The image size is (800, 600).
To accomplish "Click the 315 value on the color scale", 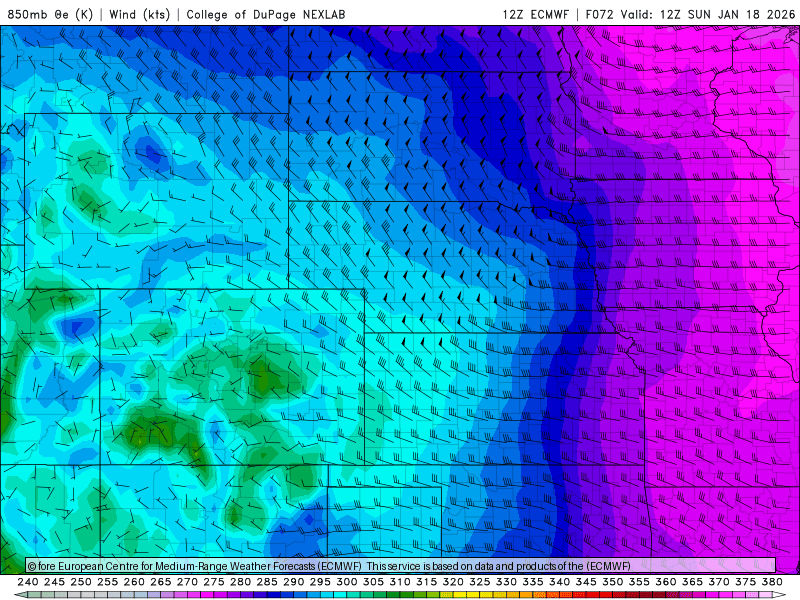I will click(x=426, y=582).
